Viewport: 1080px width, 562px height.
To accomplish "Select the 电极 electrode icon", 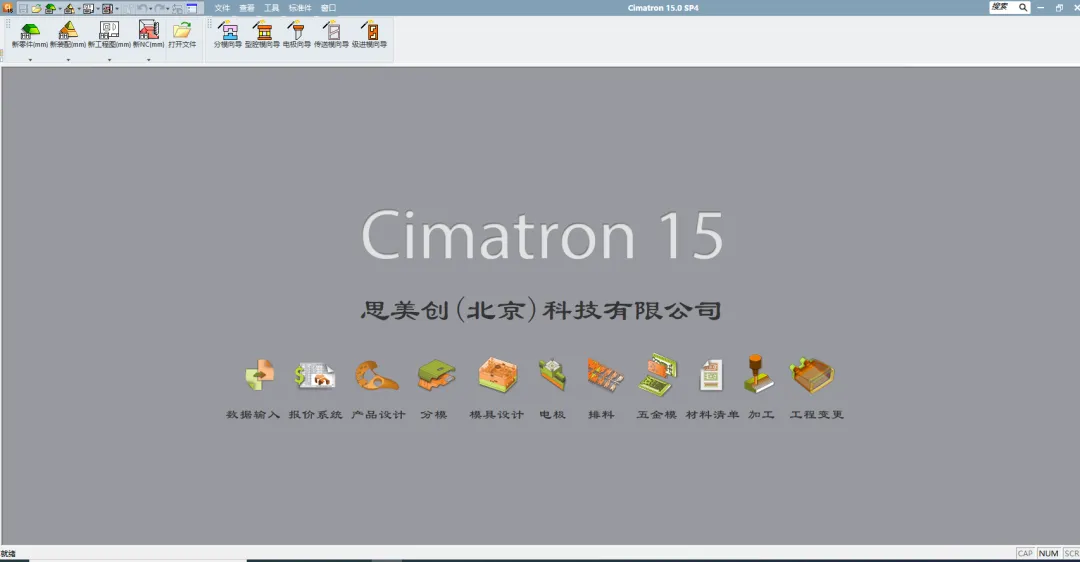I will [x=552, y=375].
